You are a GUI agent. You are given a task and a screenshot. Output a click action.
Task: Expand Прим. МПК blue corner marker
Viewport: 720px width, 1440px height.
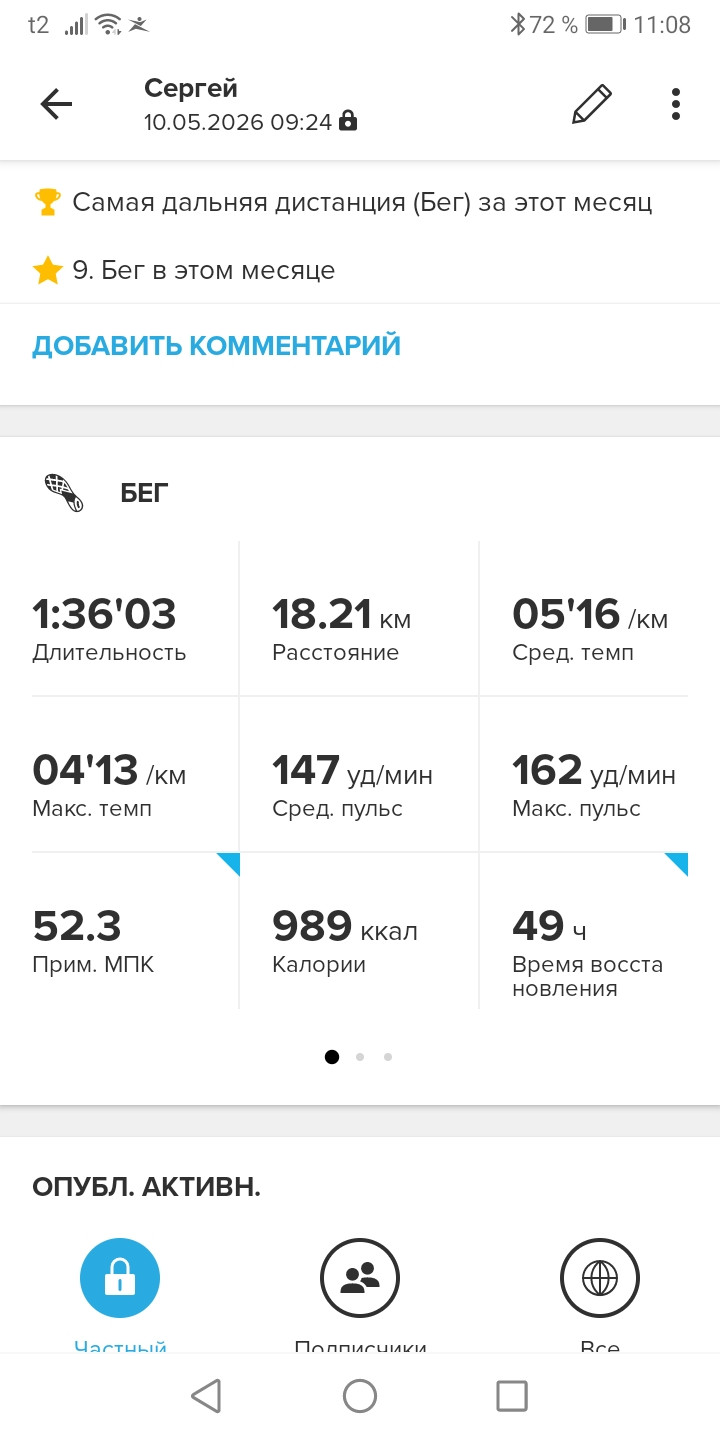(x=228, y=864)
